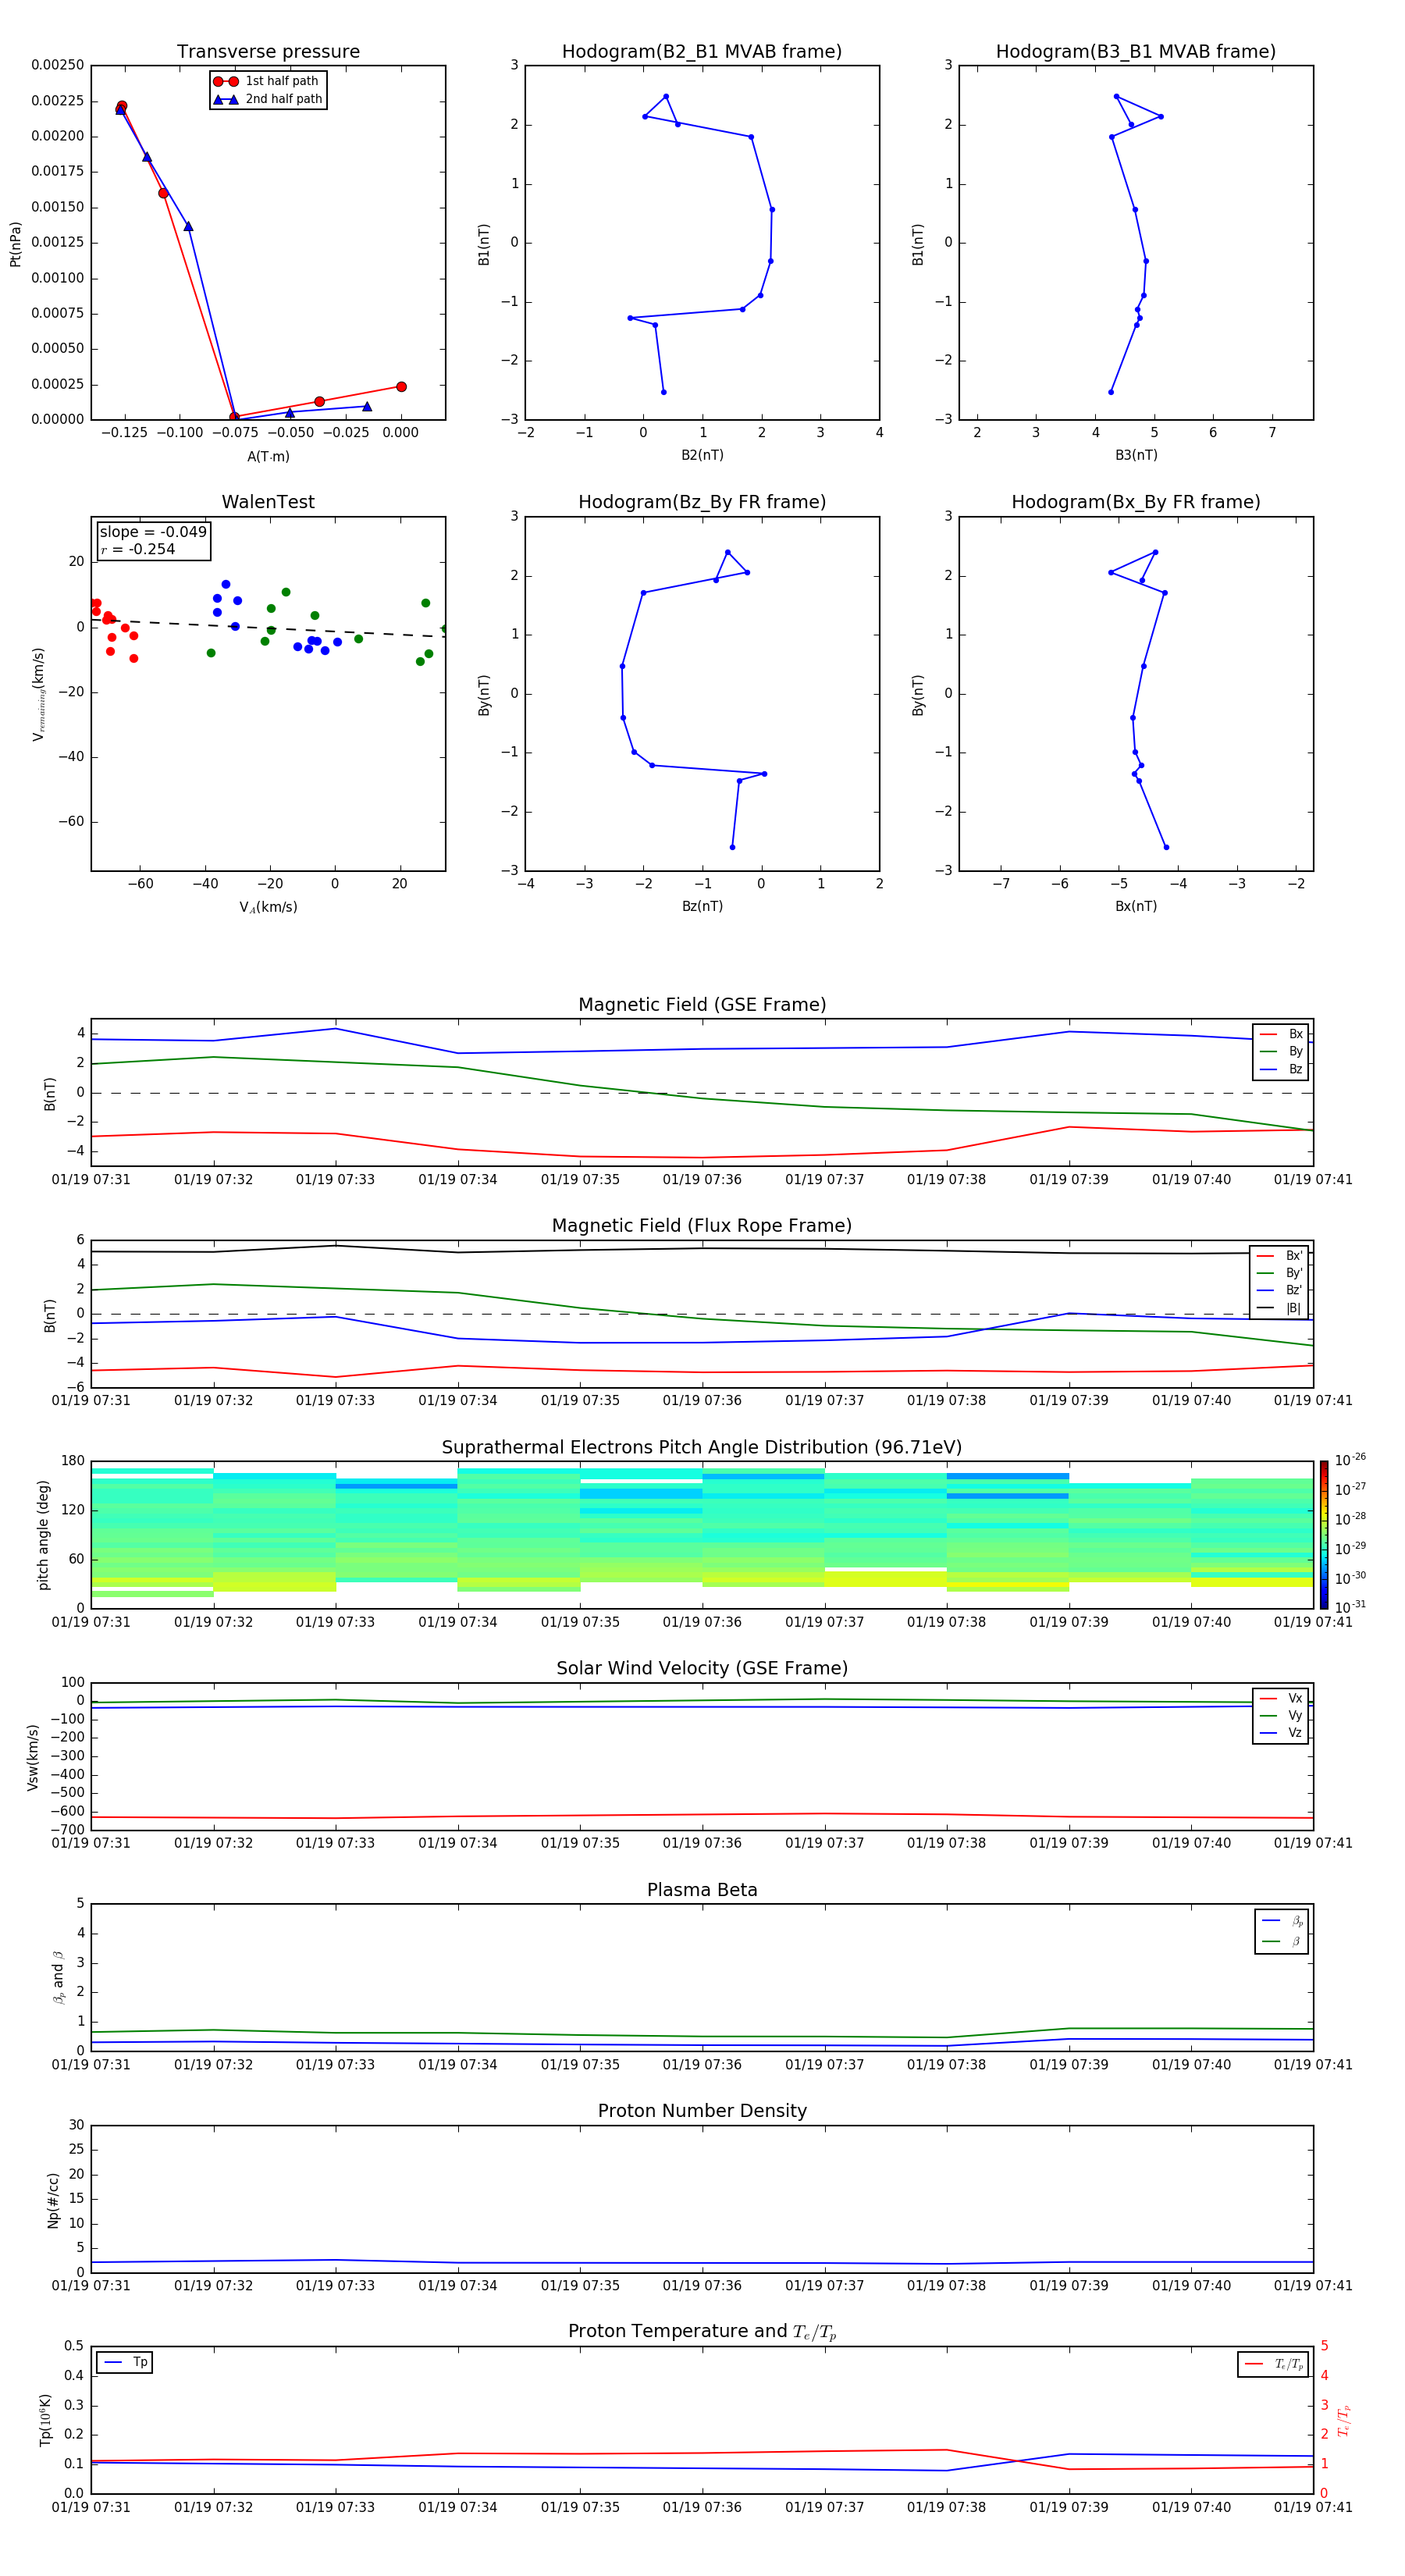
Task: Select the By' entry in the Flux Rope legend
Action: click(1280, 1274)
